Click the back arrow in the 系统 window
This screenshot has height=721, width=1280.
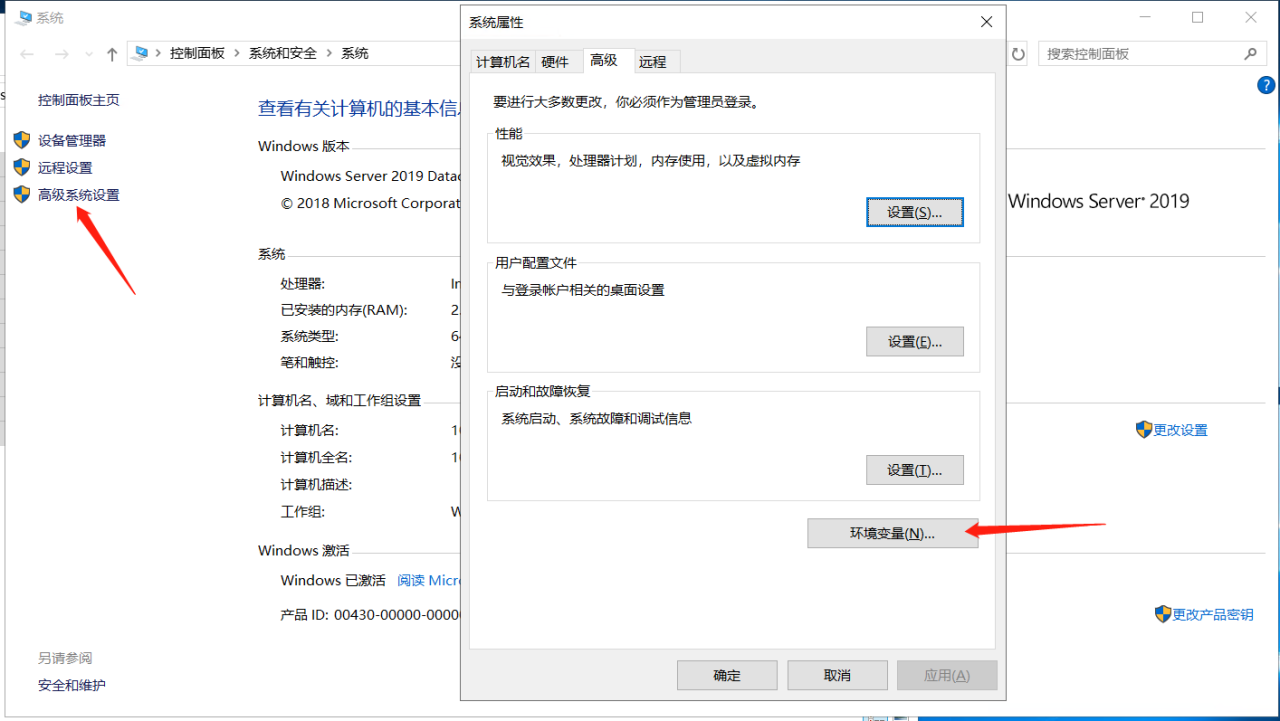click(27, 54)
